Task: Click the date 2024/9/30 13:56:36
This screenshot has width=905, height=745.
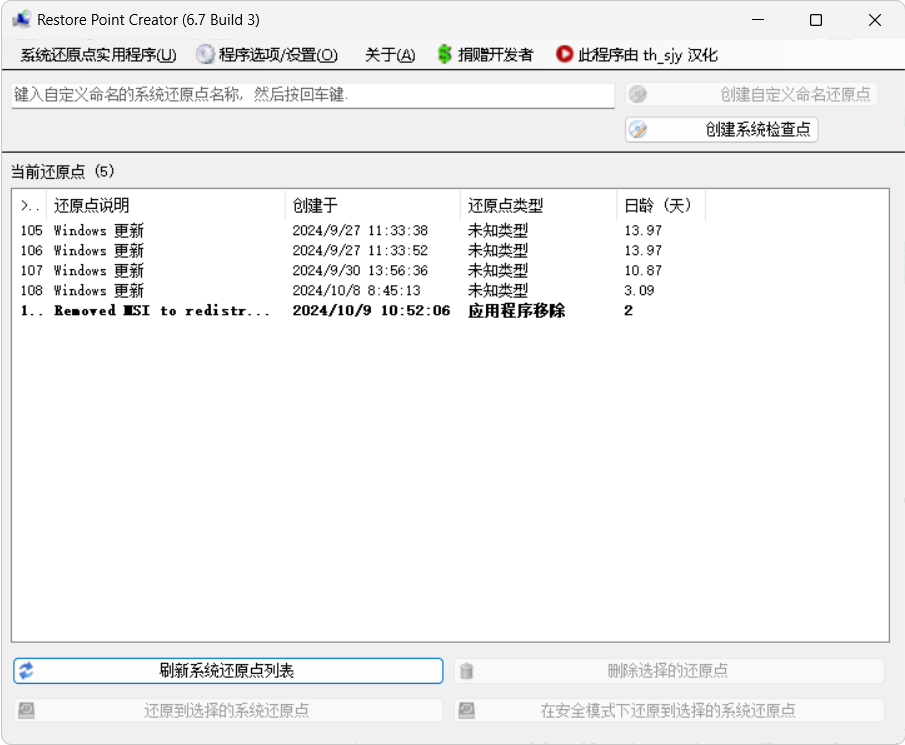Action: coord(360,270)
